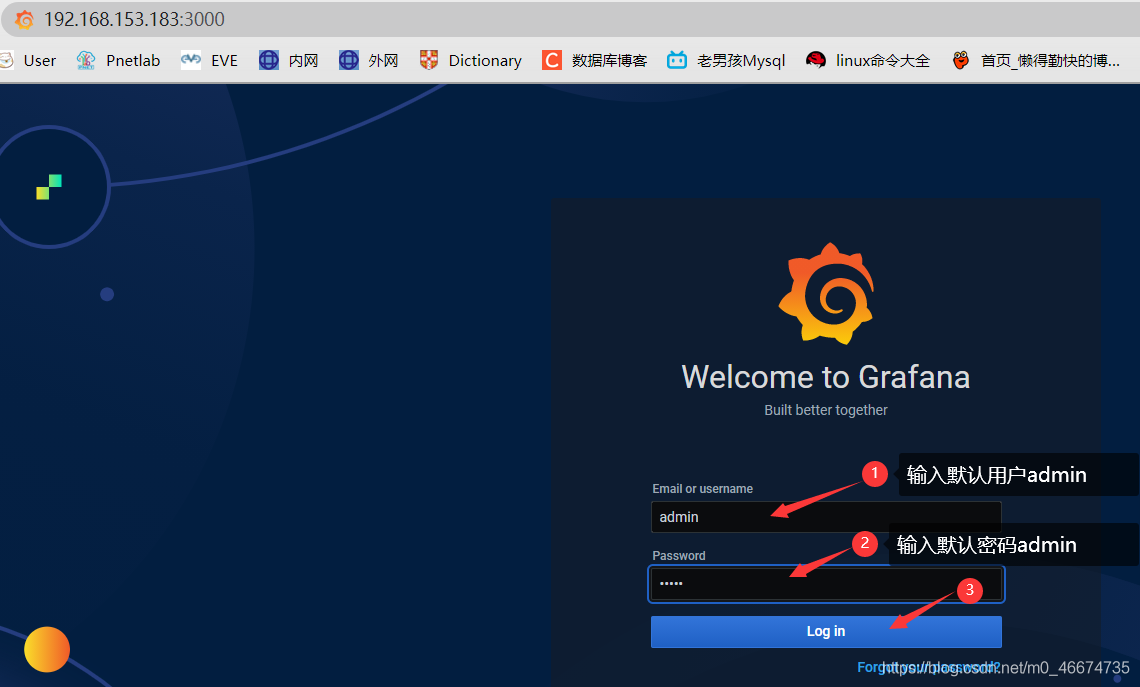The image size is (1140, 687).
Task: Open the 老男孩Mysql bookmark label
Action: coord(741,60)
